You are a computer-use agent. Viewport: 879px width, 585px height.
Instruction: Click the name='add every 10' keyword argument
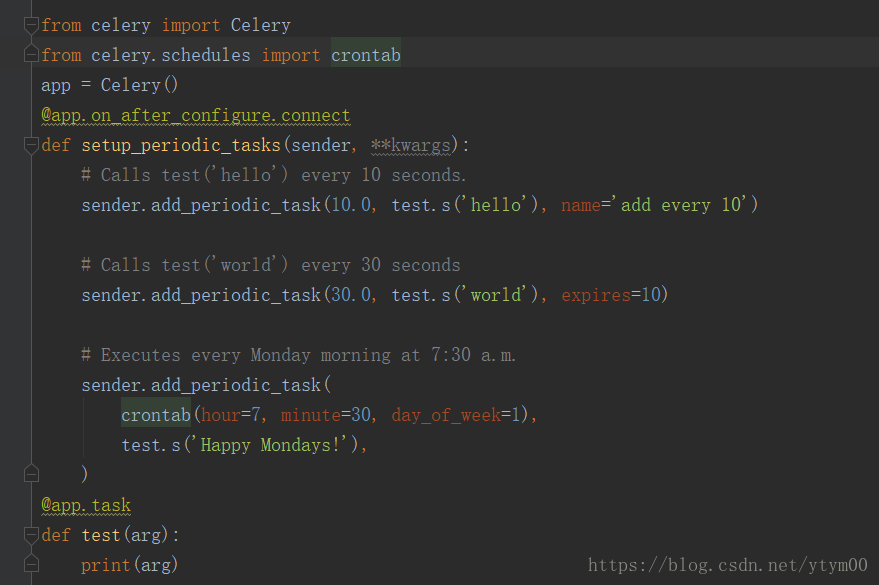(x=654, y=205)
